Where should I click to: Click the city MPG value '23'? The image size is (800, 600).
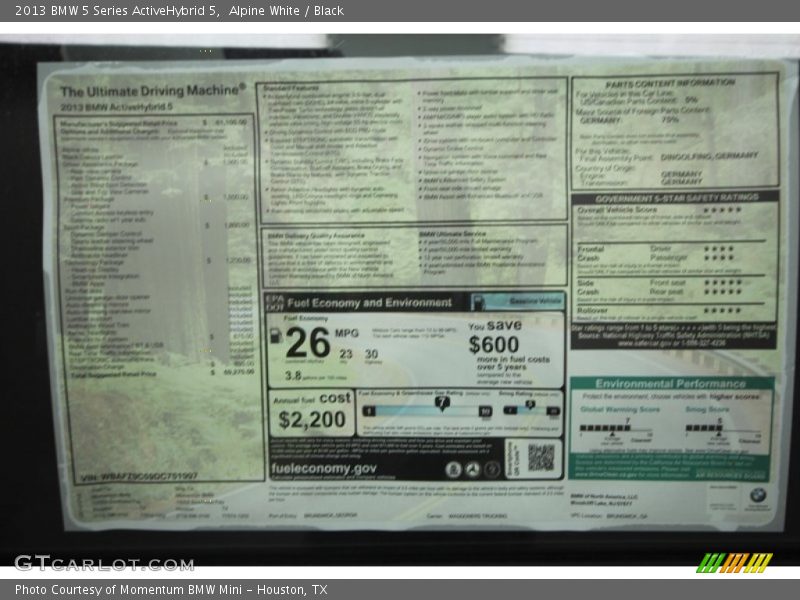point(346,354)
